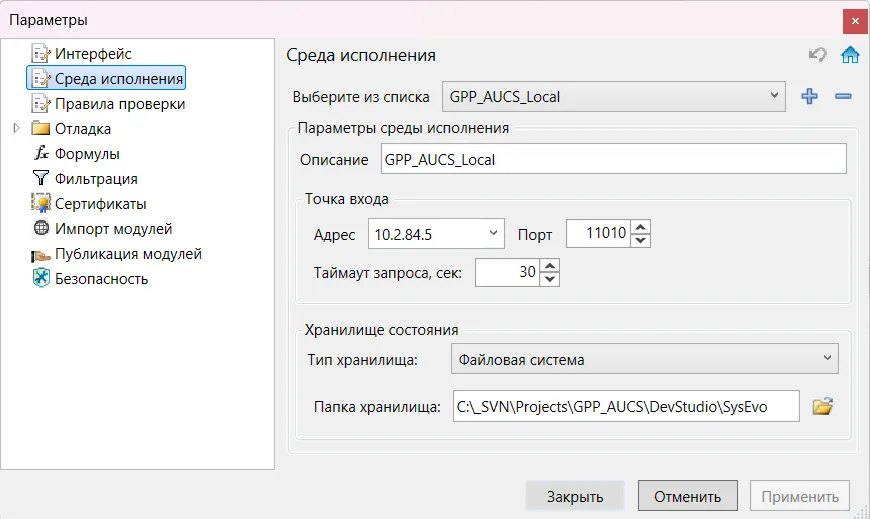Image resolution: width=870 pixels, height=519 pixels.
Task: Select Правила проверки in the tree
Action: [120, 104]
